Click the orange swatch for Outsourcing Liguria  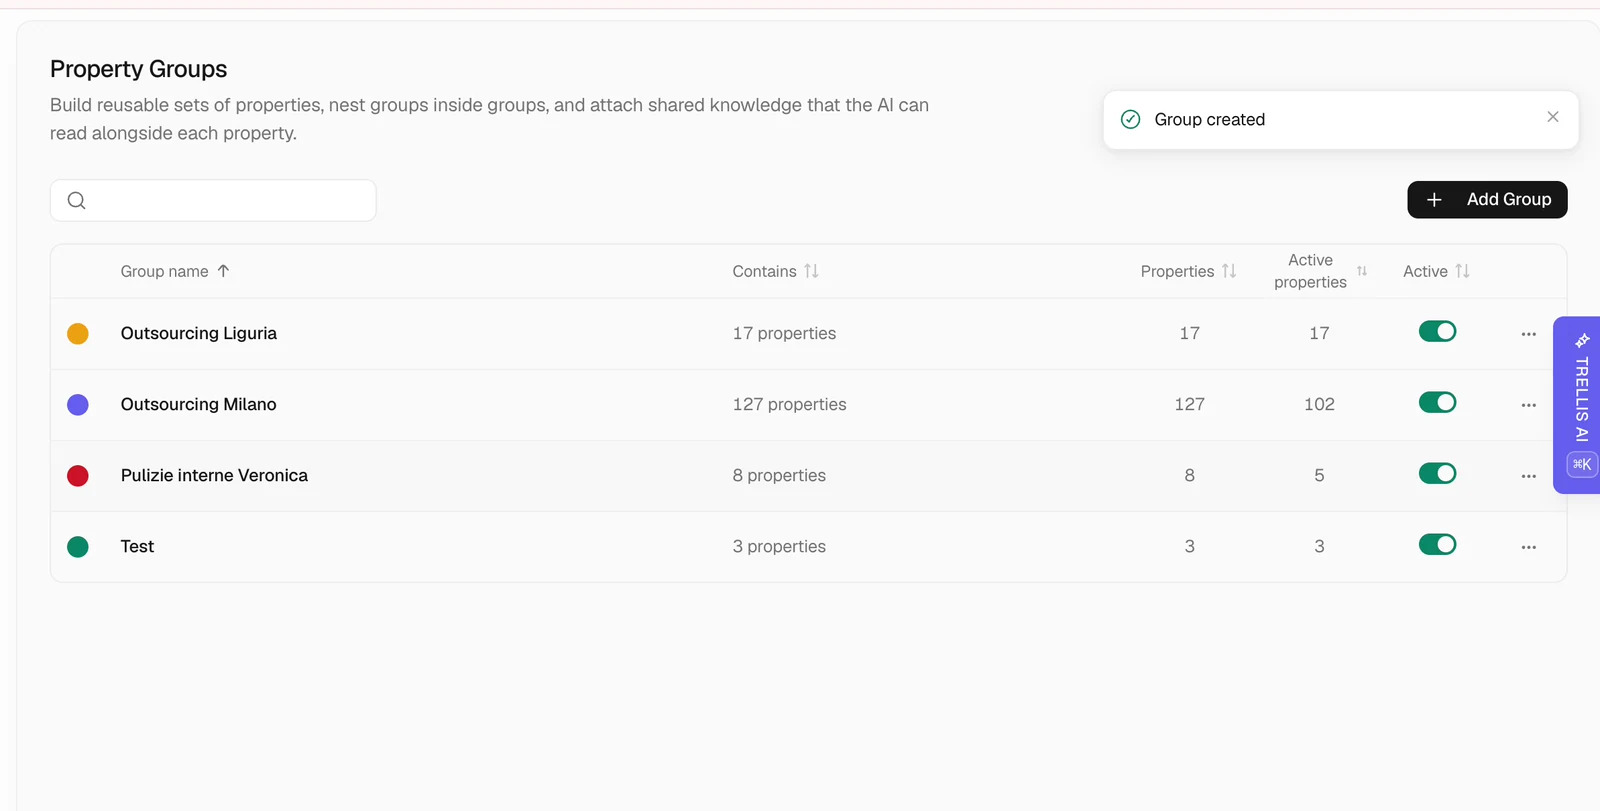78,334
